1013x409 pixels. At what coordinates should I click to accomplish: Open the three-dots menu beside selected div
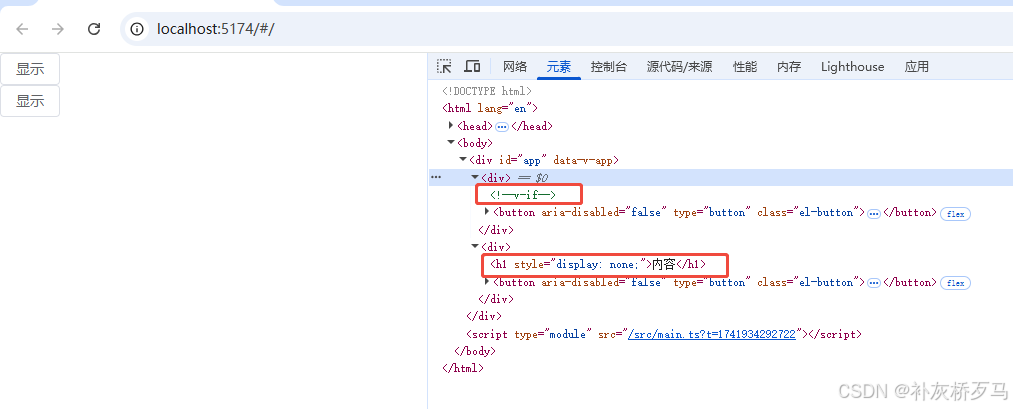437,177
